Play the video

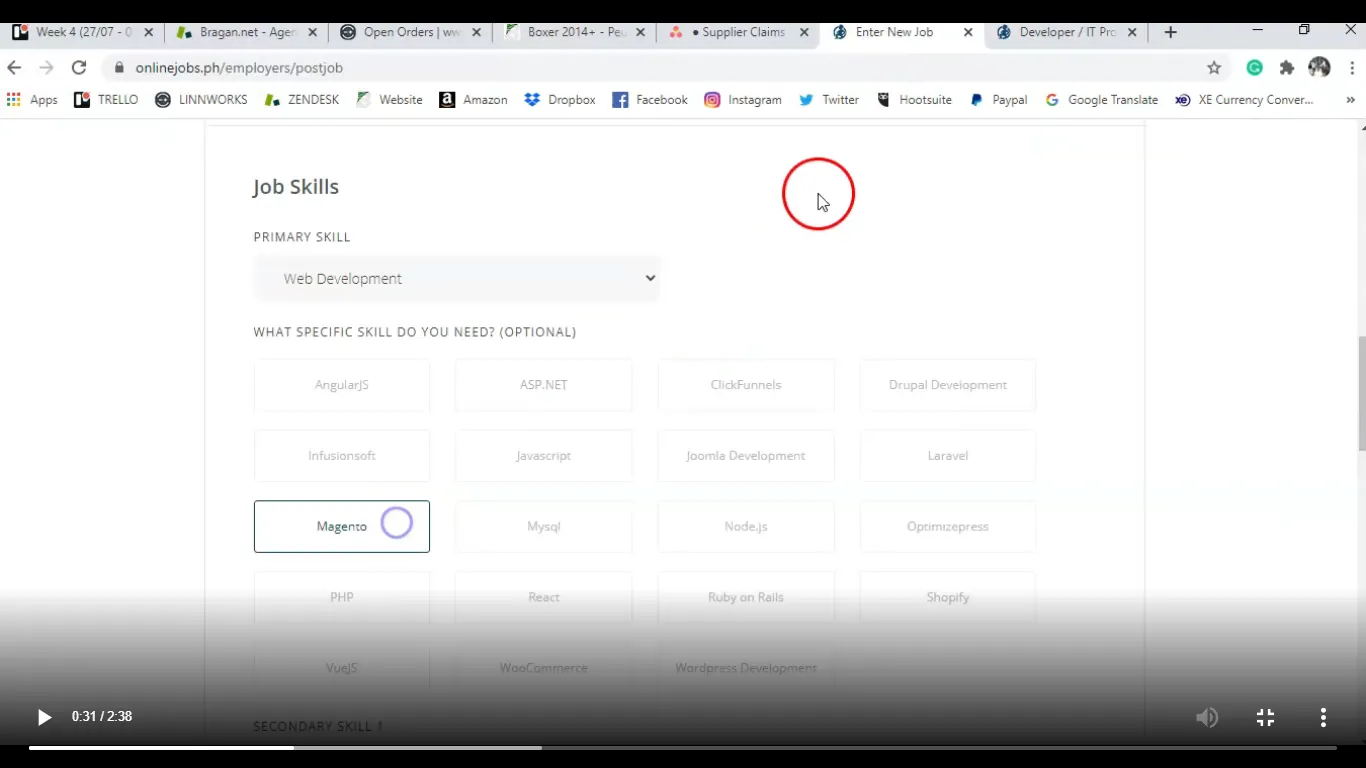coord(43,717)
